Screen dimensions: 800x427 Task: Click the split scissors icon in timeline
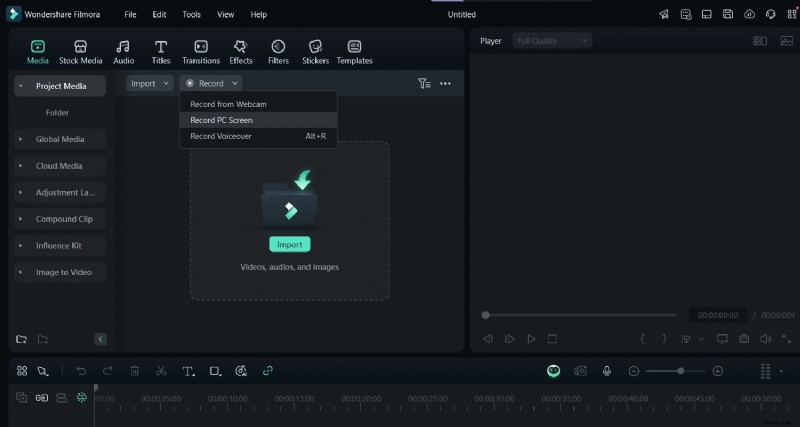161,371
